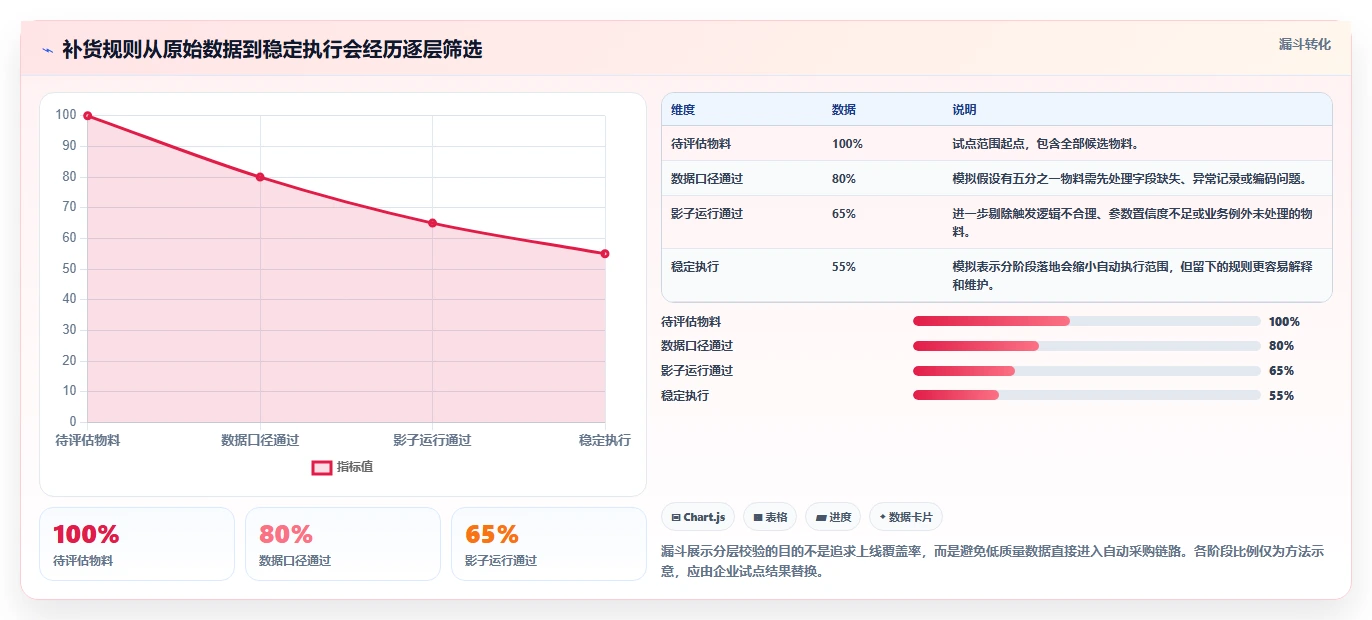
Task: Click the 维度 table column header
Action: click(683, 110)
